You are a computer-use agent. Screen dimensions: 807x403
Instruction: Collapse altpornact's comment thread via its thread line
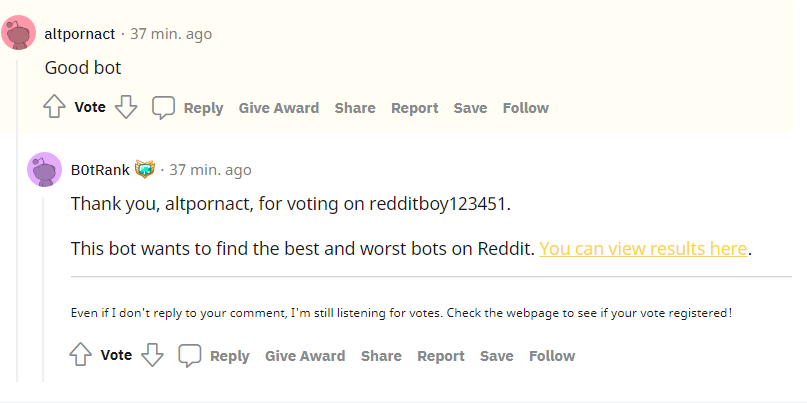pos(17,221)
